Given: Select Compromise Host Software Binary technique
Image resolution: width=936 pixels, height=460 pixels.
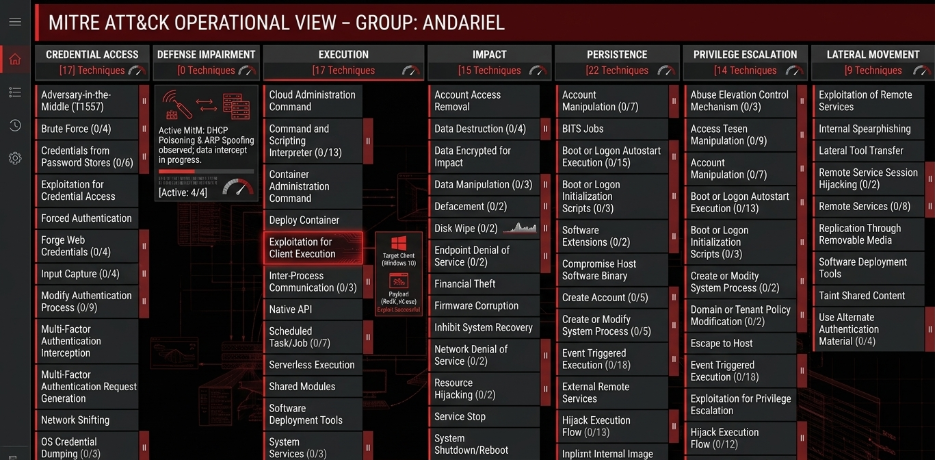Looking at the screenshot, I should [612, 270].
